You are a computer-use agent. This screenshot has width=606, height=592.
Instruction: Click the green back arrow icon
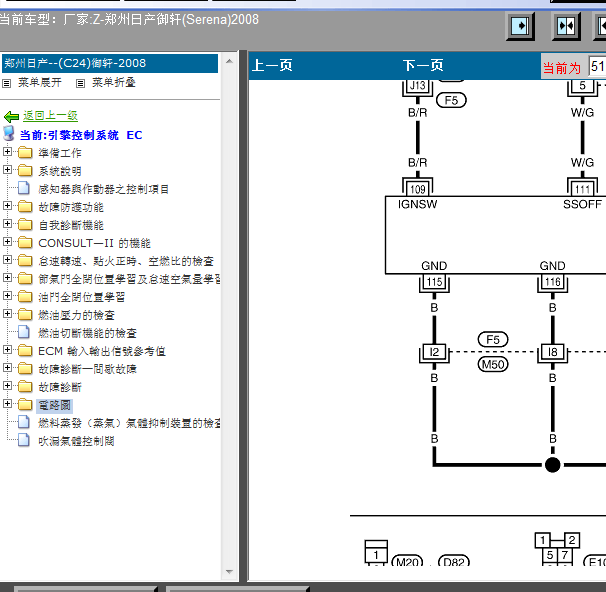point(11,116)
